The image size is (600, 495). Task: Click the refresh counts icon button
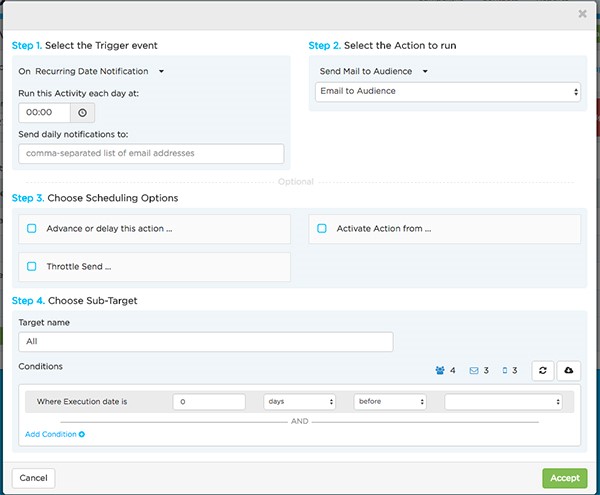click(x=543, y=370)
